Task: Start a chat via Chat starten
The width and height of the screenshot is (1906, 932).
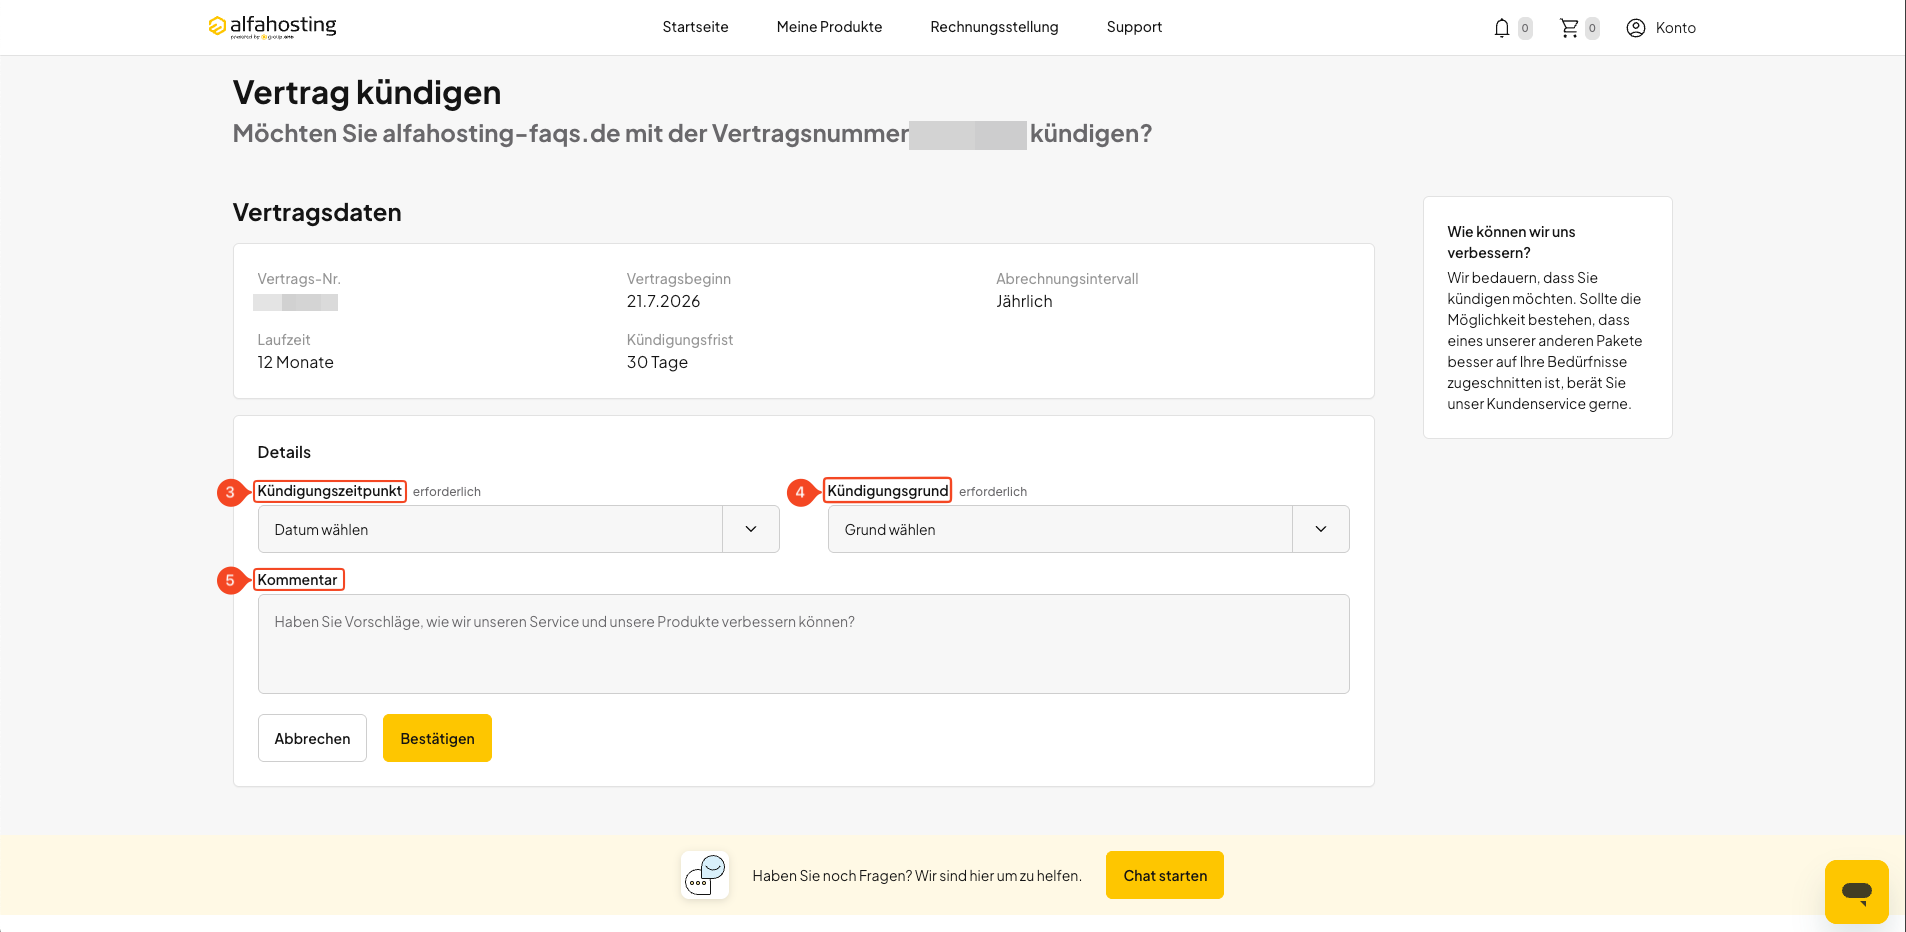Action: 1165,875
